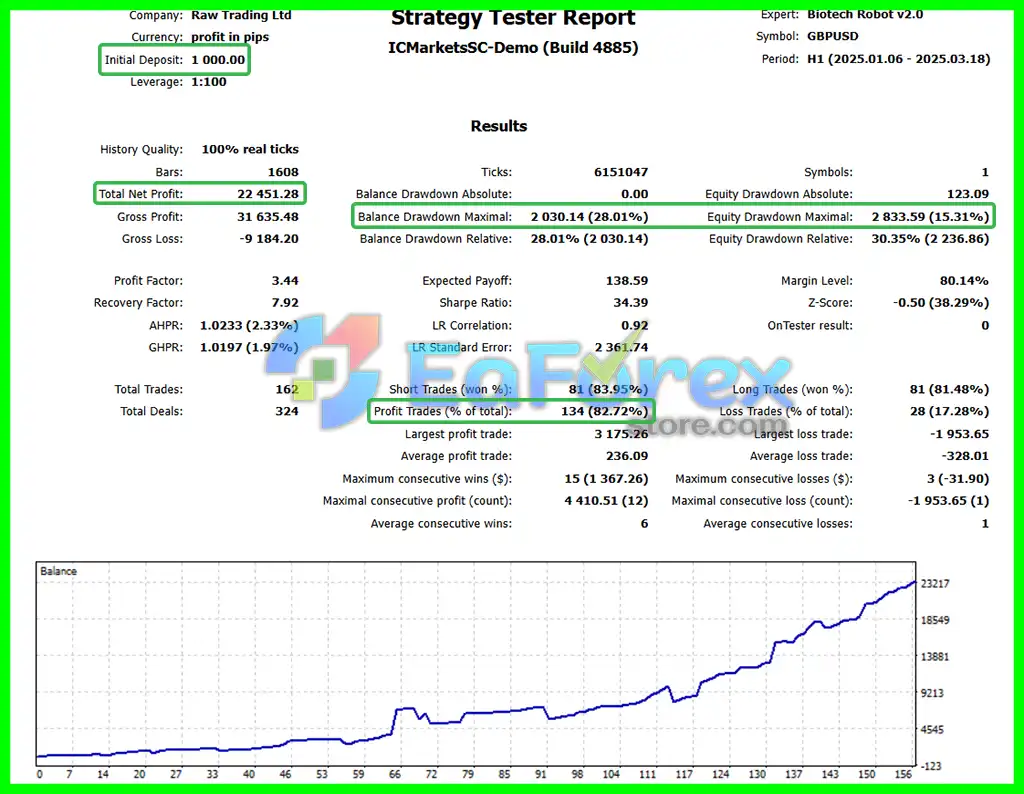Click Sharpe Ratio value "34.39"
Screen dimensions: 1024x794
[x=631, y=303]
